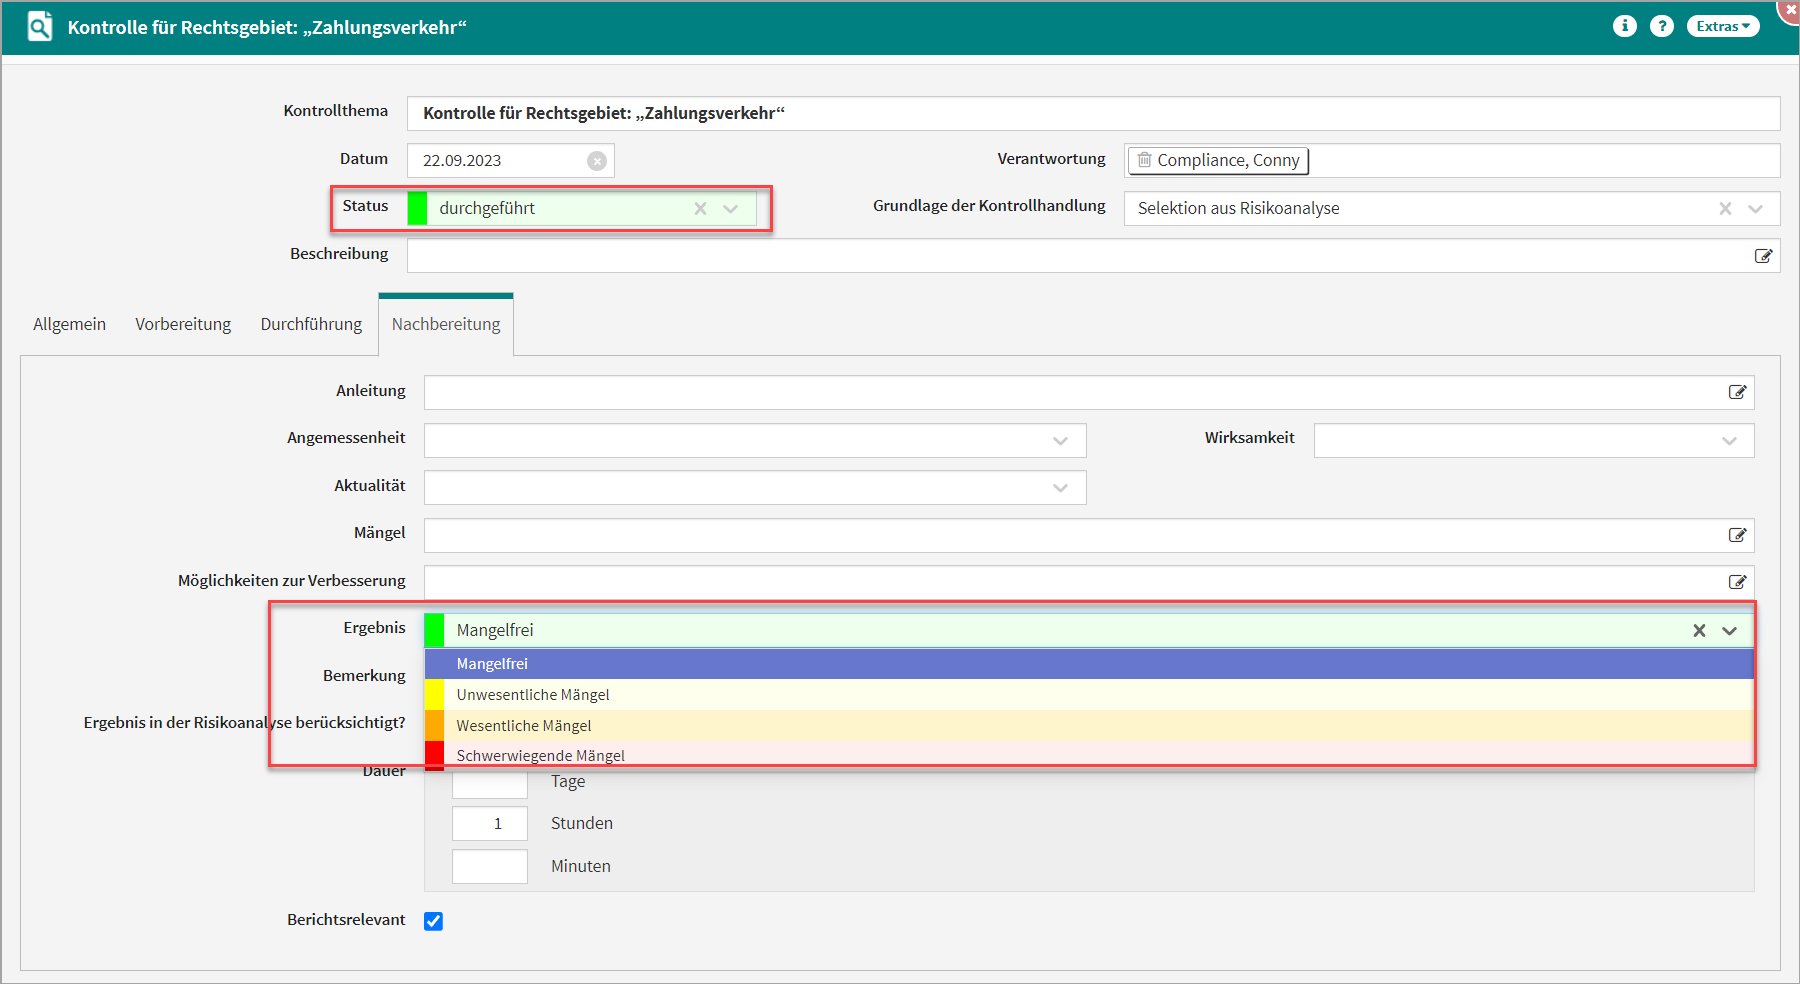The image size is (1800, 984).
Task: Toggle the Berichtsrelevant checkbox
Action: [x=433, y=921]
